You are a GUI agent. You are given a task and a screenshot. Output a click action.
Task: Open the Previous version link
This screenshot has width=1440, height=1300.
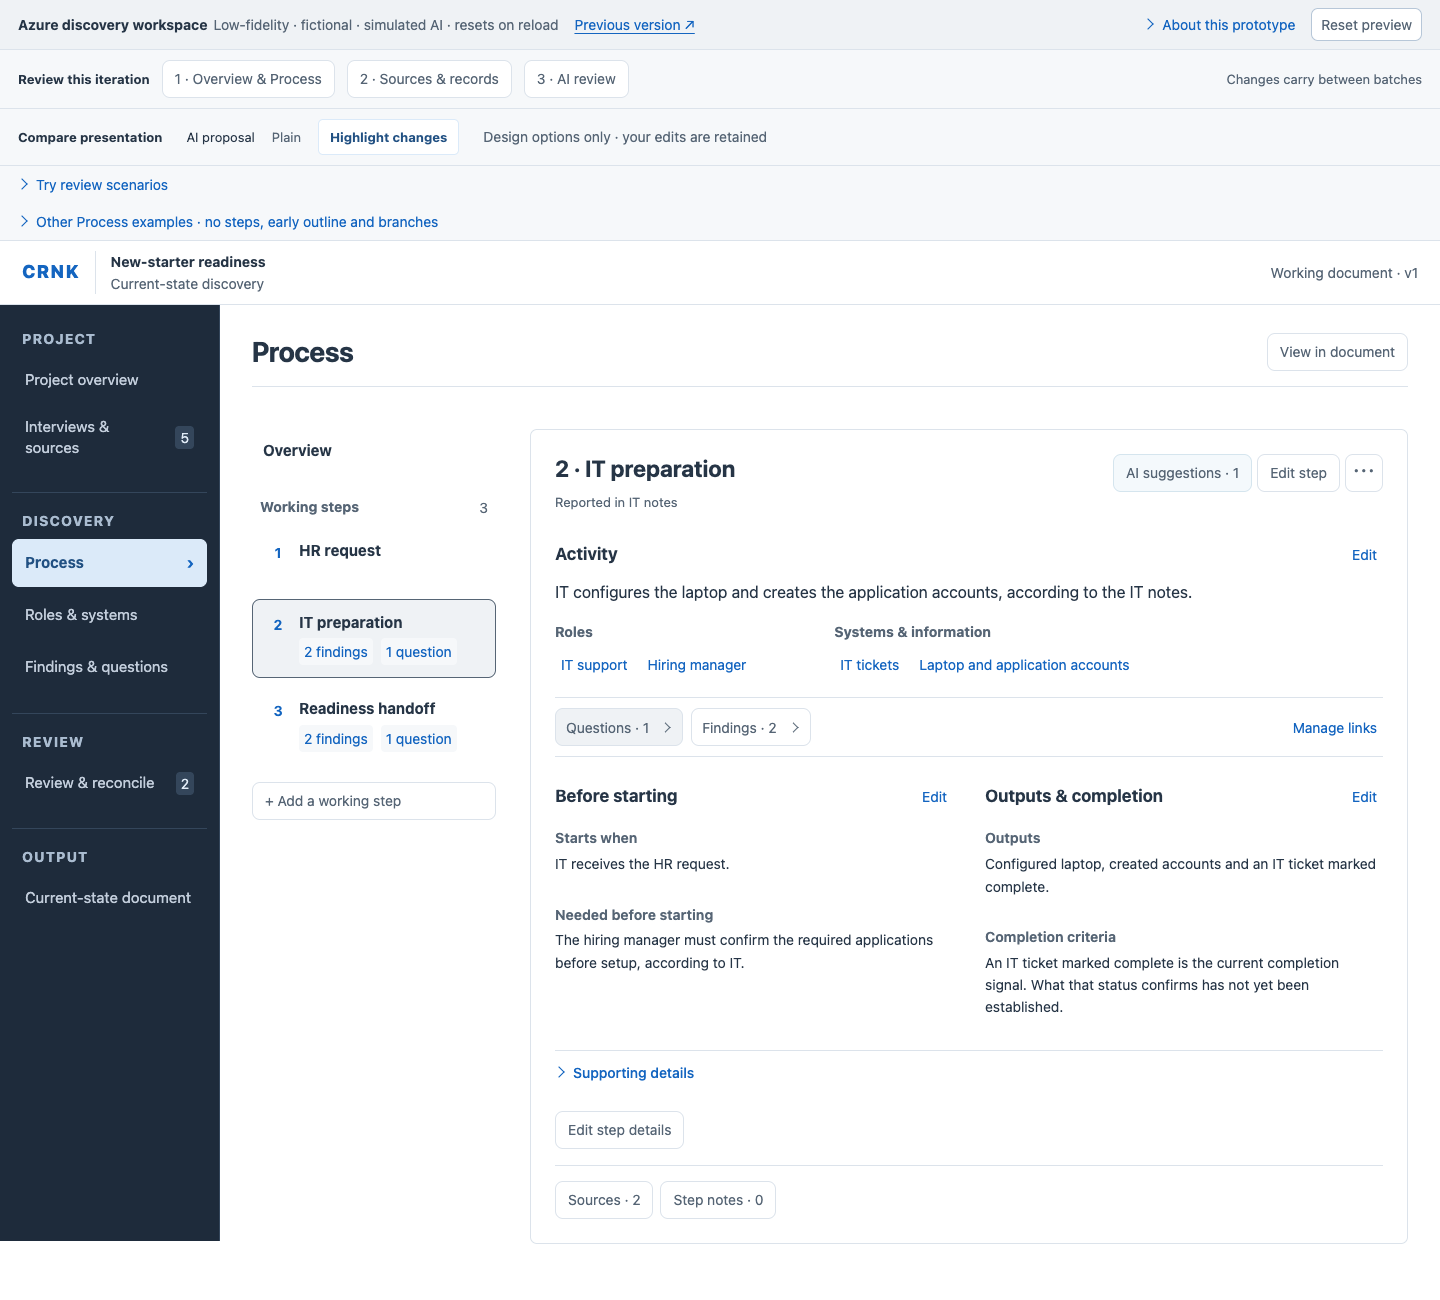(x=634, y=25)
